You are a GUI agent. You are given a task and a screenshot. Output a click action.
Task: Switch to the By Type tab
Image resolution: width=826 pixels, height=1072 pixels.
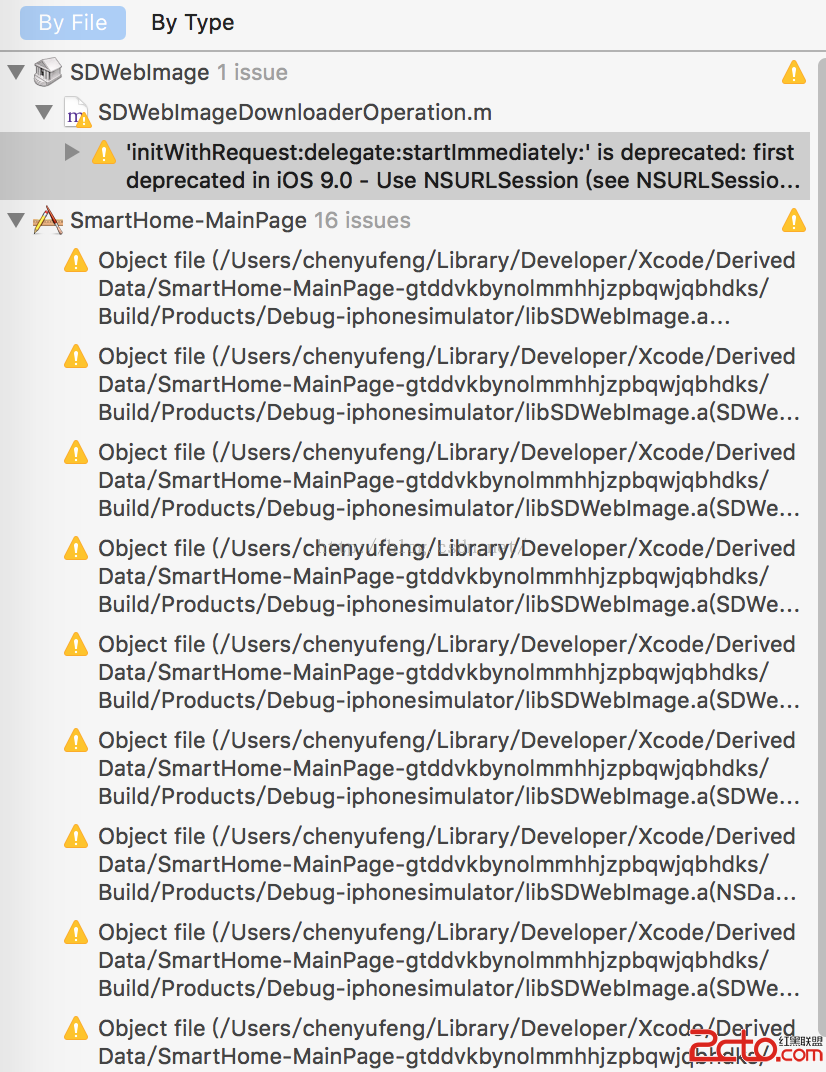coord(192,23)
